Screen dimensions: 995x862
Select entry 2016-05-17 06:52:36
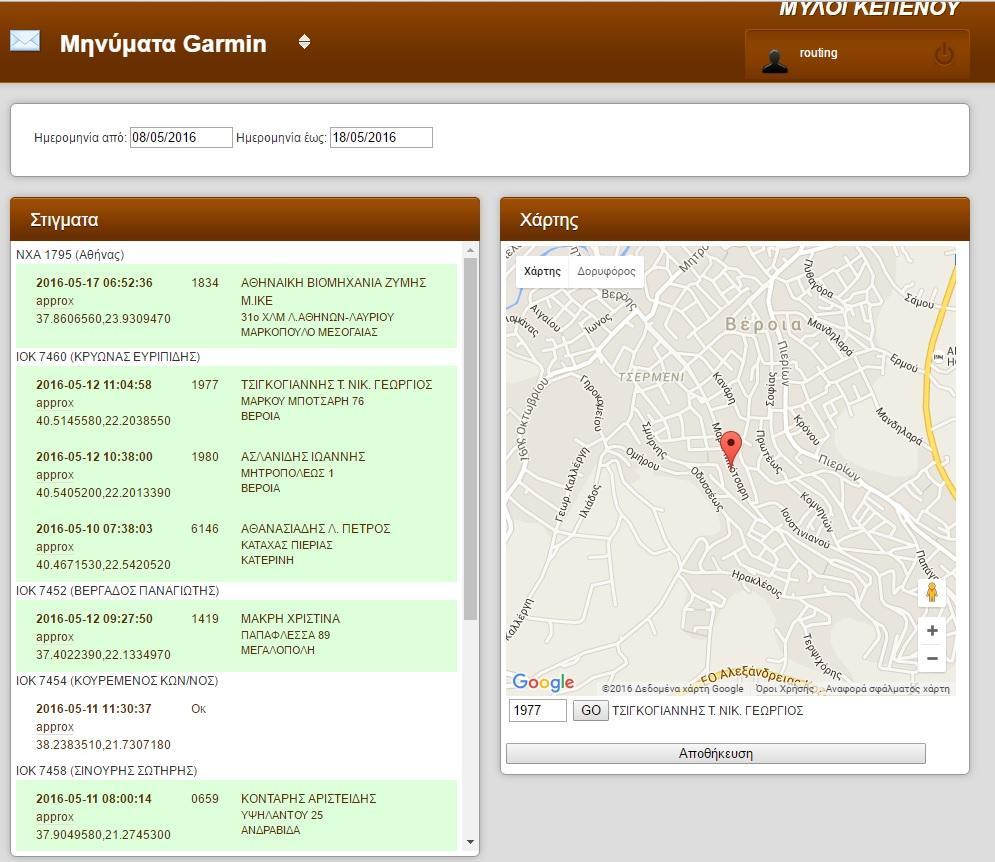click(236, 306)
